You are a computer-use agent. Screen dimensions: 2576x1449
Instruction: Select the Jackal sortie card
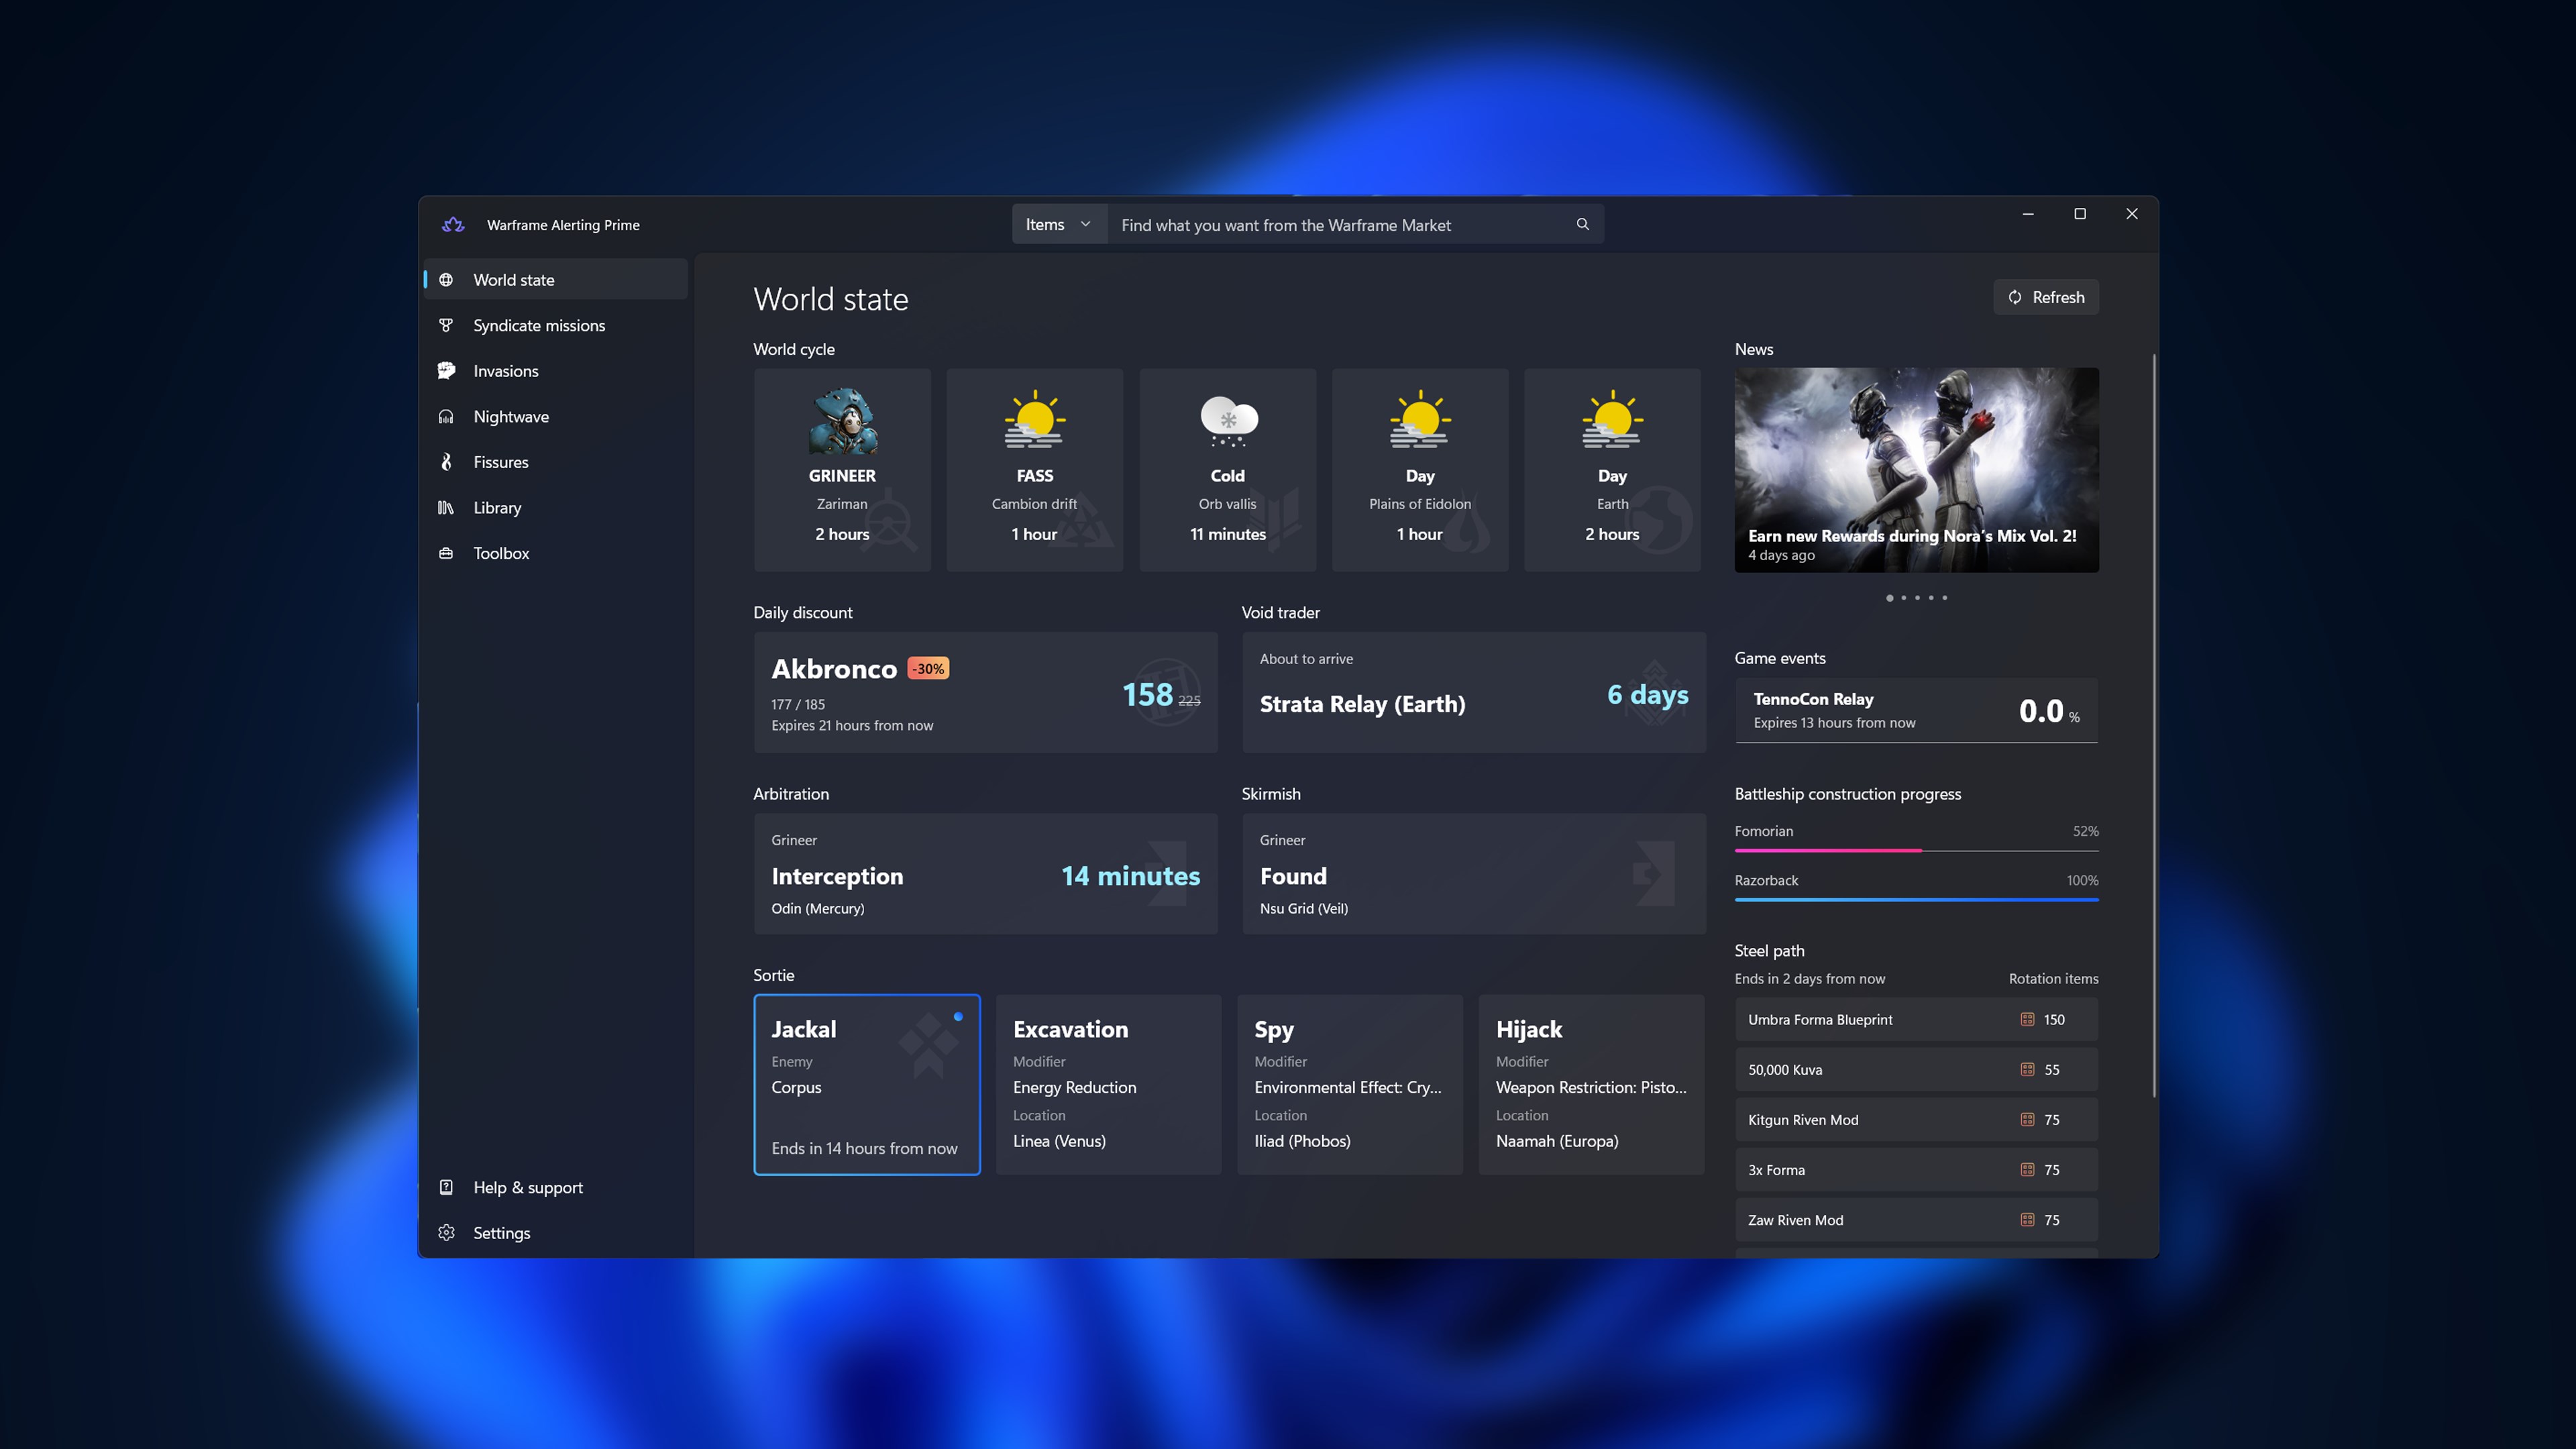point(867,1084)
